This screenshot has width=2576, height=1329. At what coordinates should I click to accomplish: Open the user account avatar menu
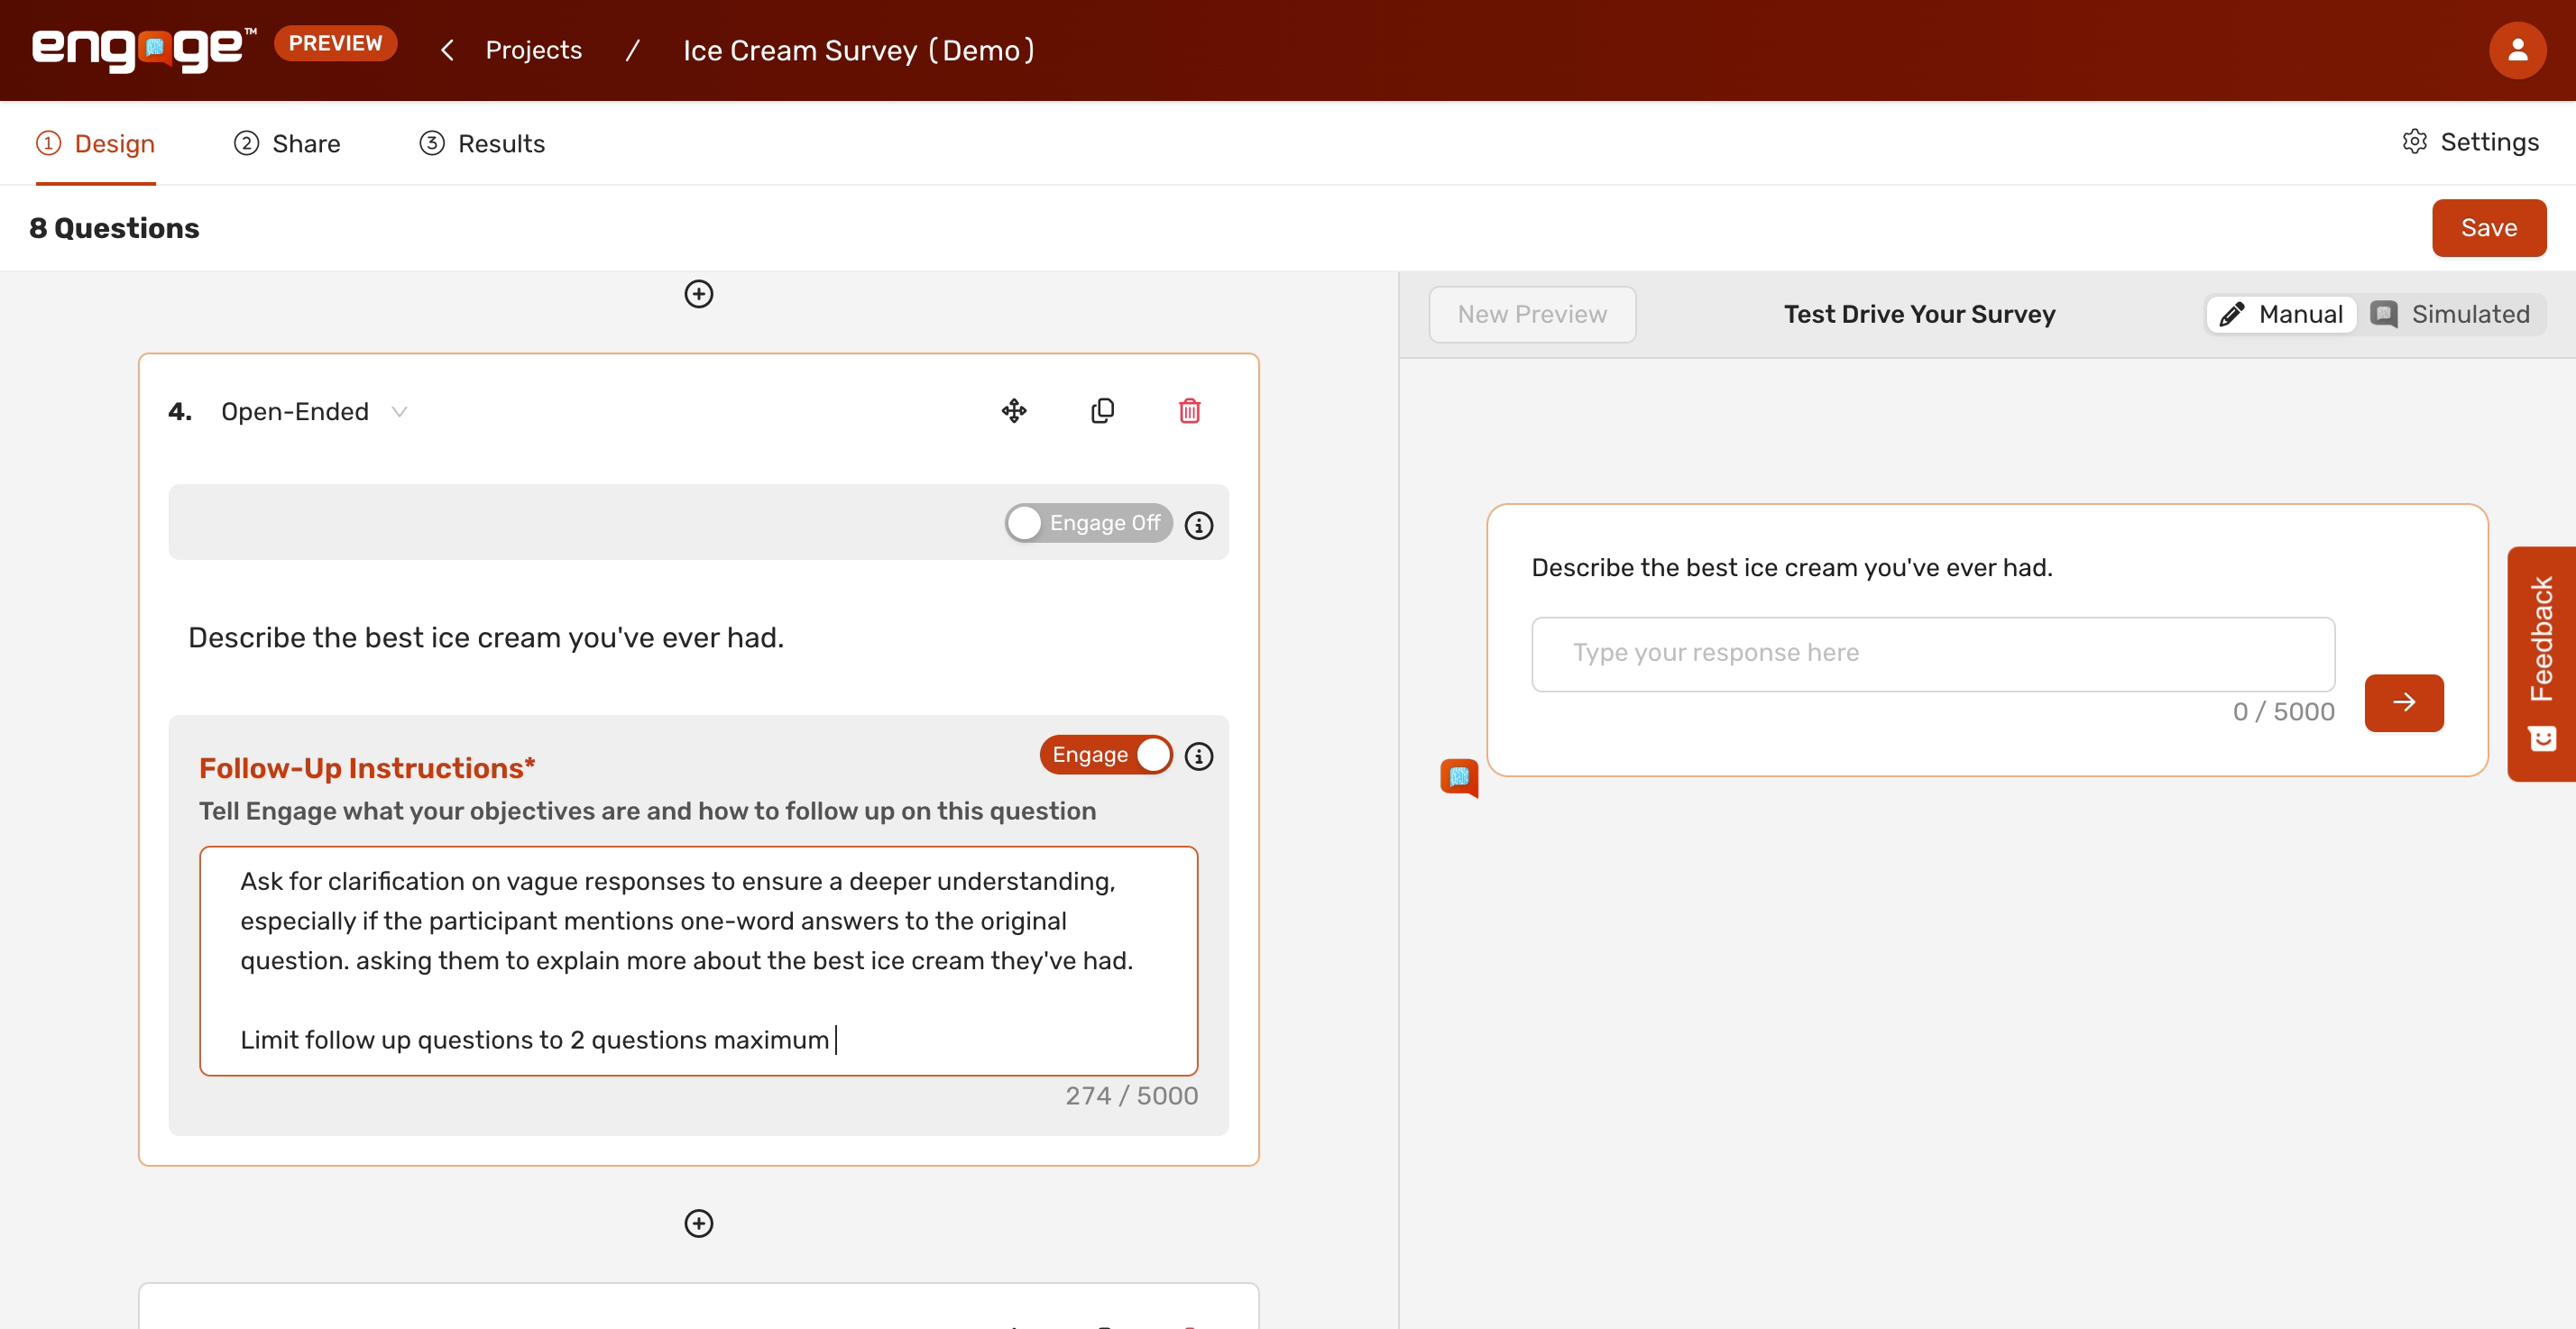point(2517,50)
